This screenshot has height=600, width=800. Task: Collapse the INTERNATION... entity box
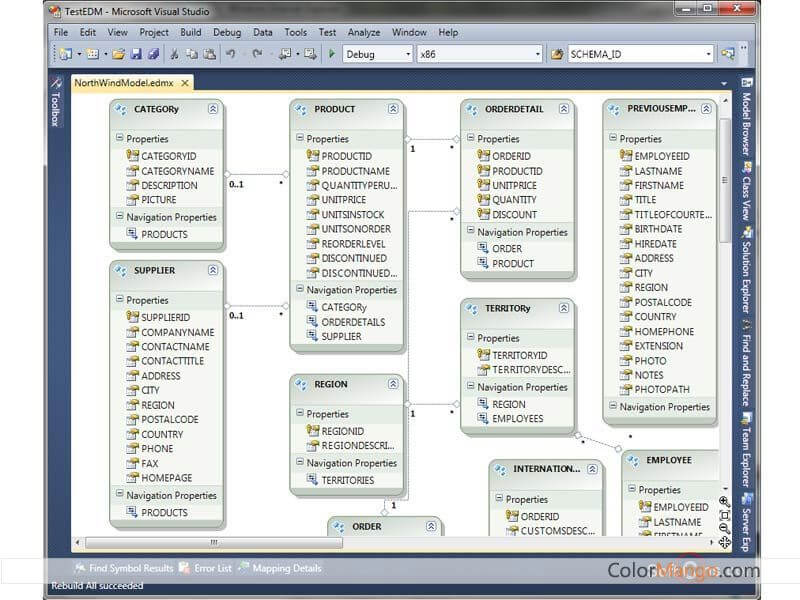[x=592, y=469]
